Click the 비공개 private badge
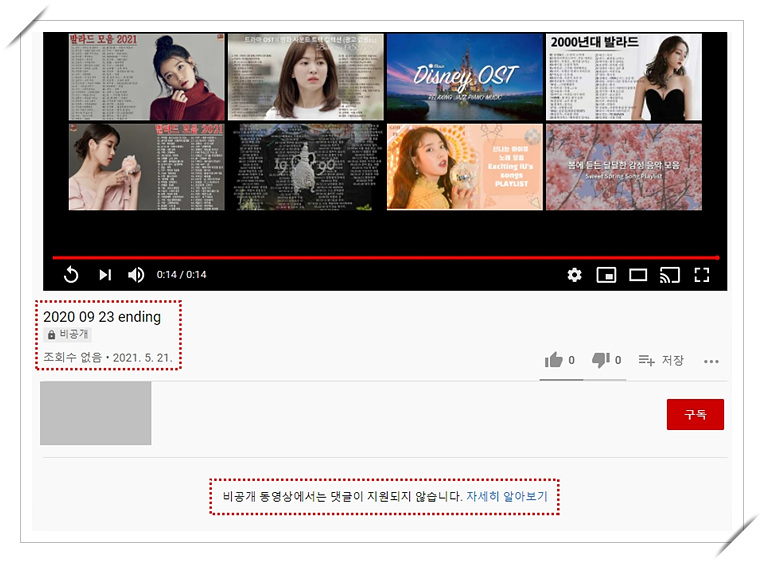 [x=68, y=334]
